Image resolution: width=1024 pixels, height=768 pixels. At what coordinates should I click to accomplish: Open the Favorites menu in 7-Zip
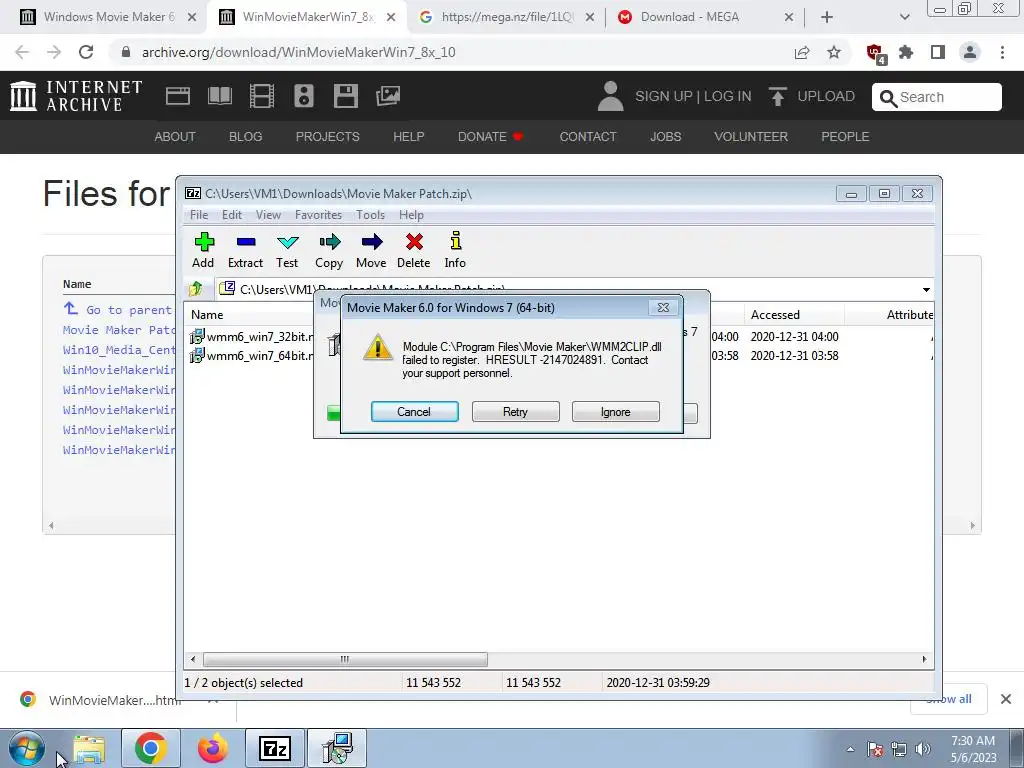[318, 215]
